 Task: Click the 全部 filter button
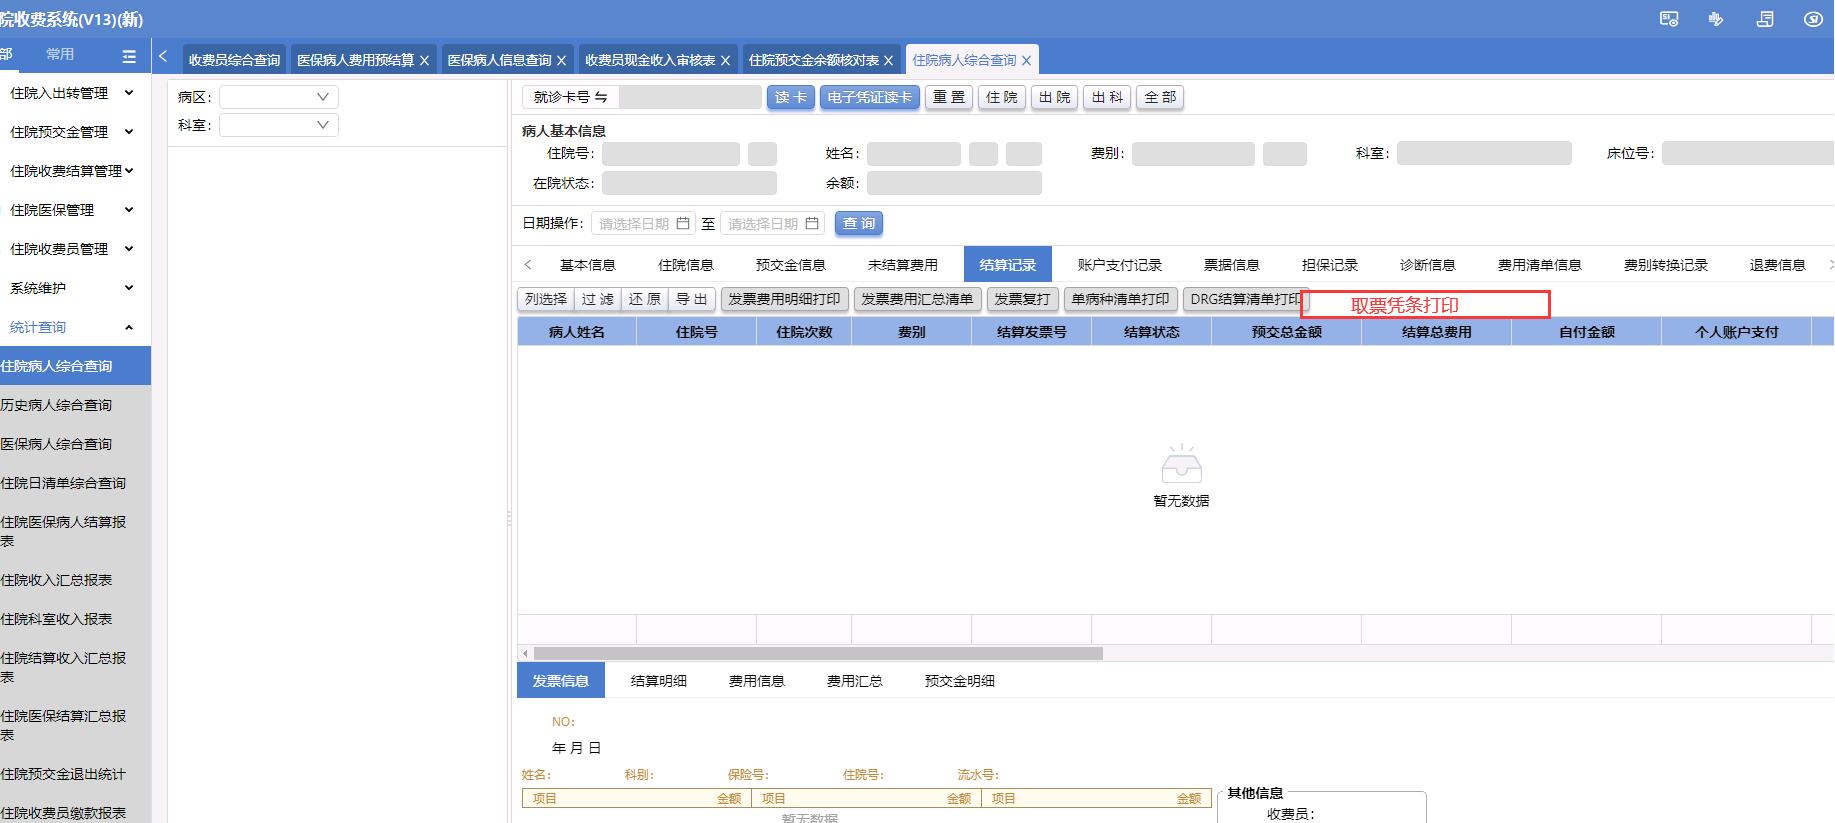pos(1160,97)
